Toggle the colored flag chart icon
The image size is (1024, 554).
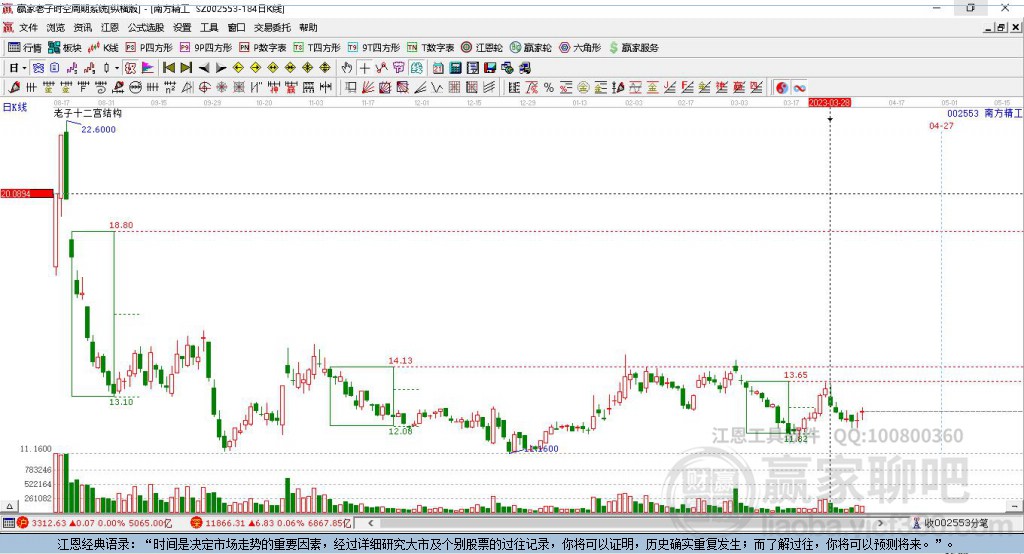coord(148,68)
